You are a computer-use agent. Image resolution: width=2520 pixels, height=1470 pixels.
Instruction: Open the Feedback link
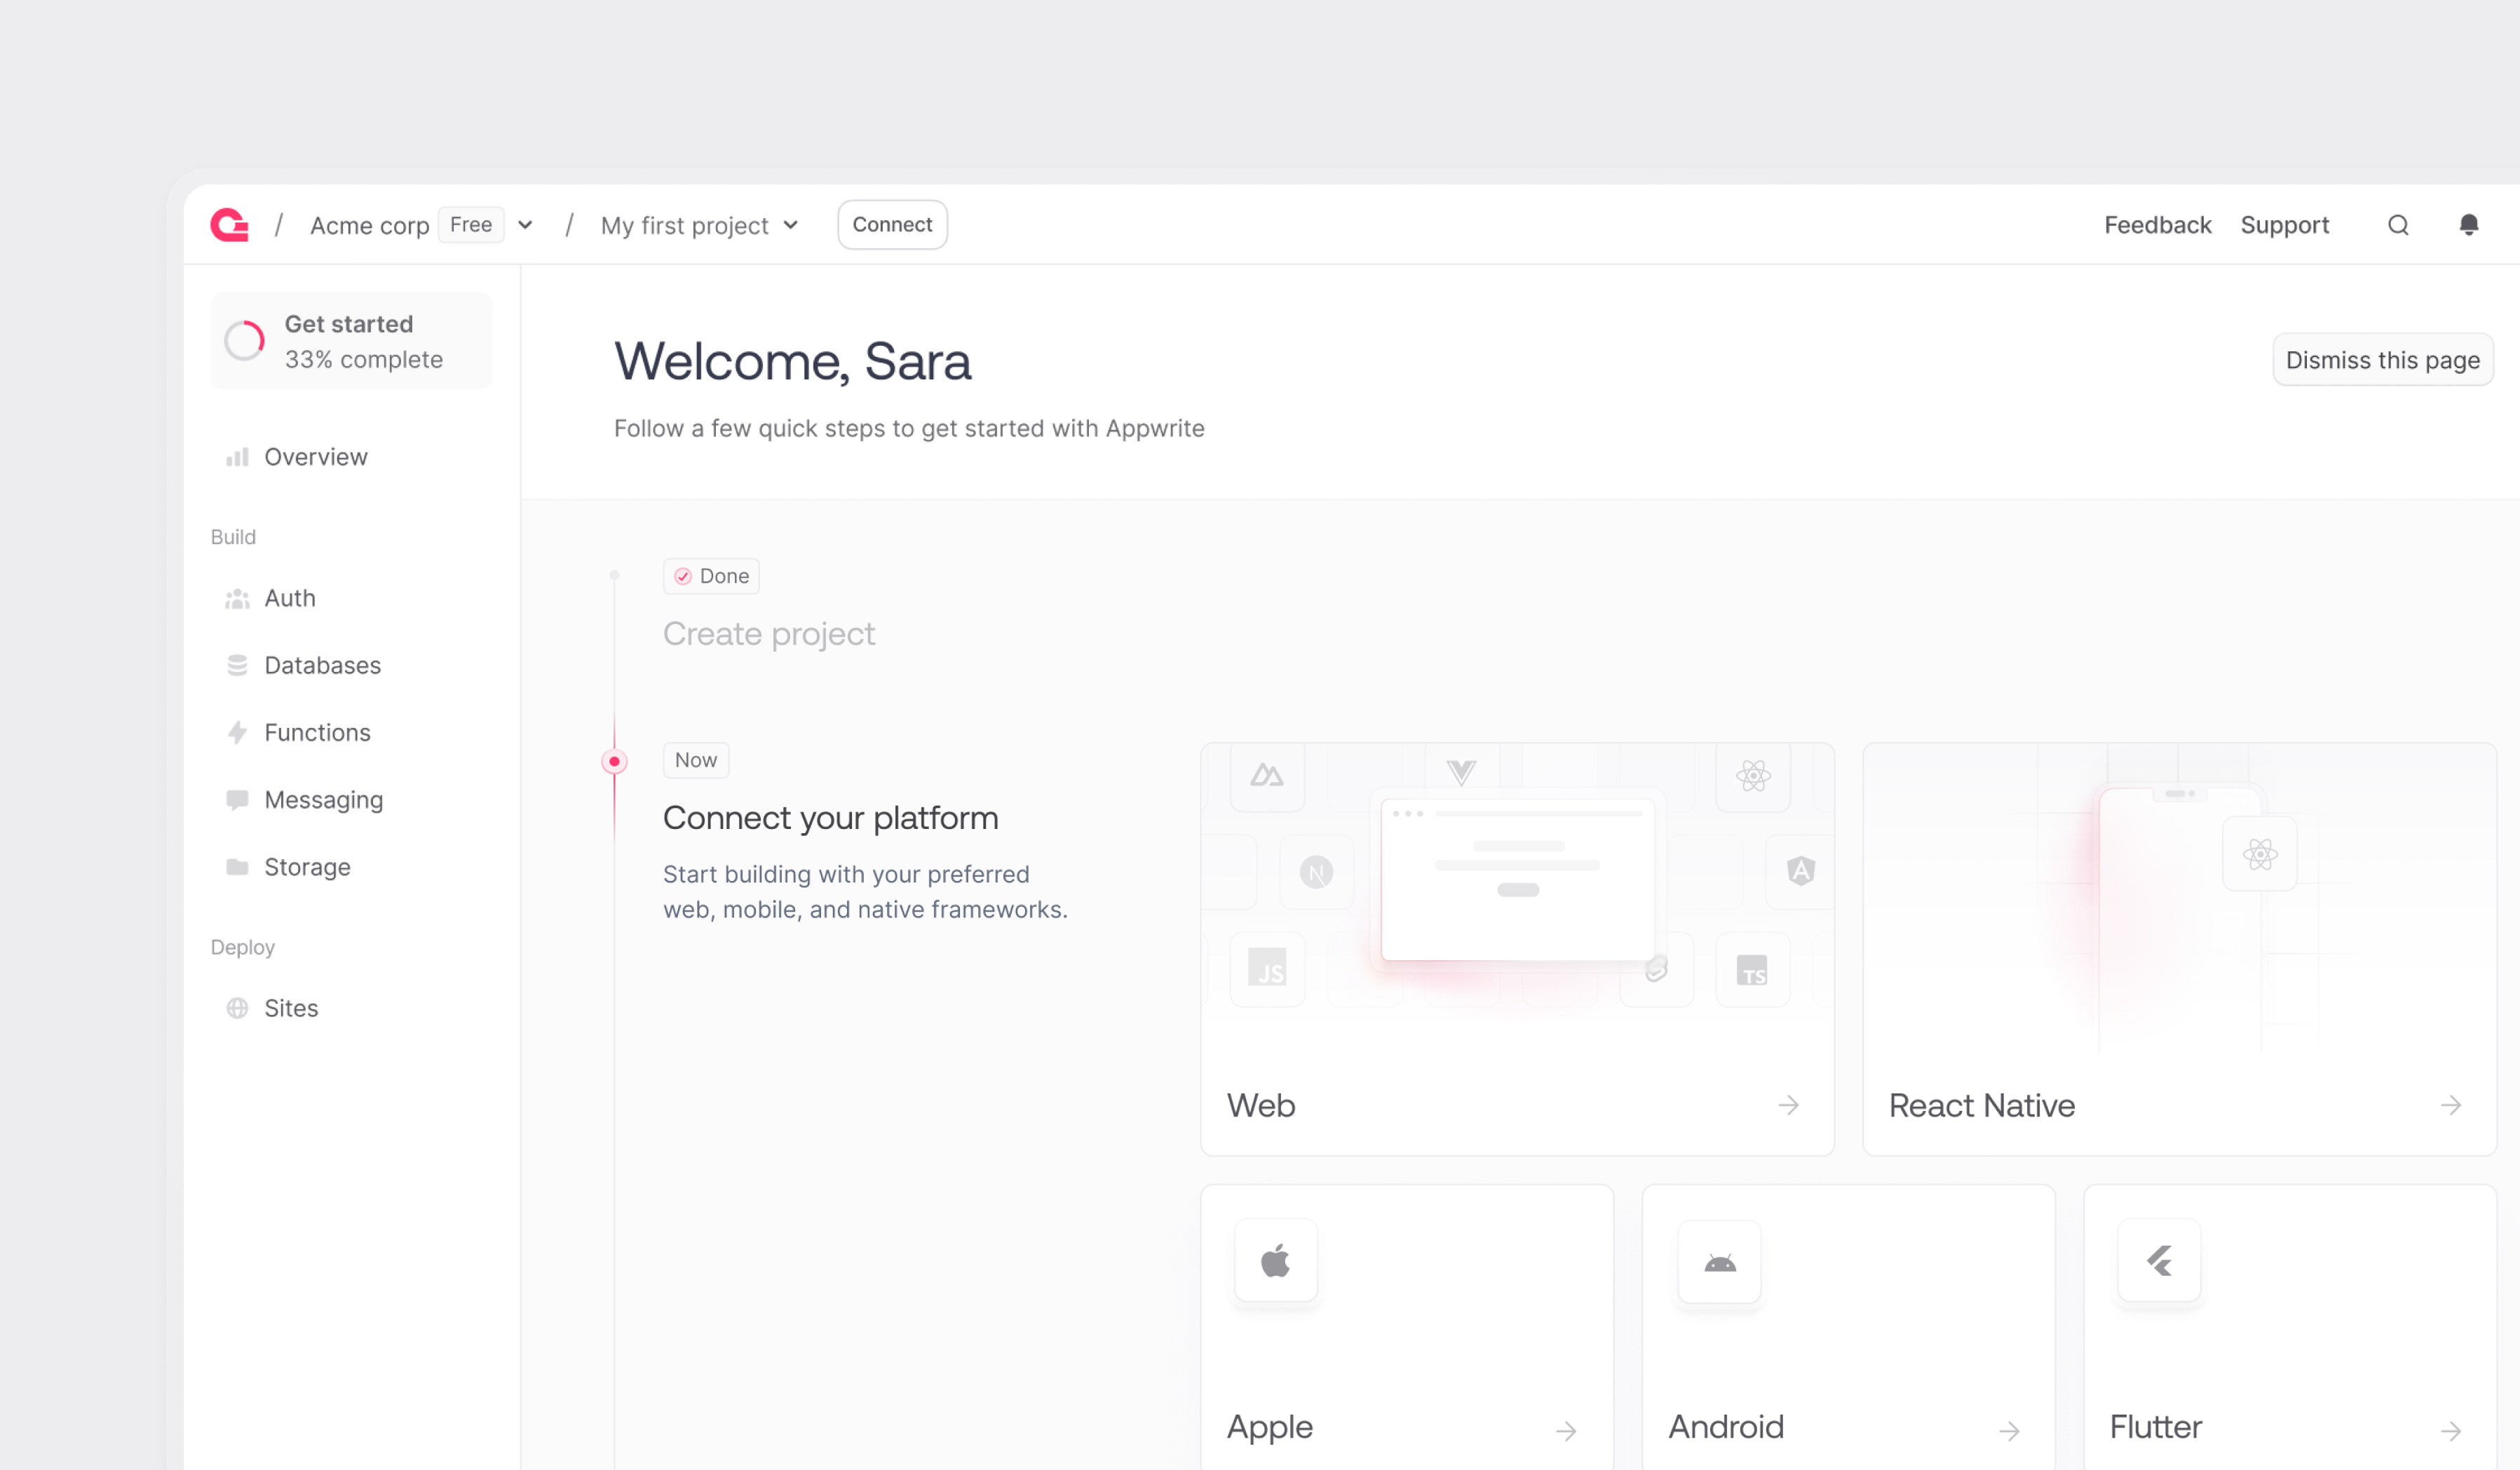point(2157,225)
